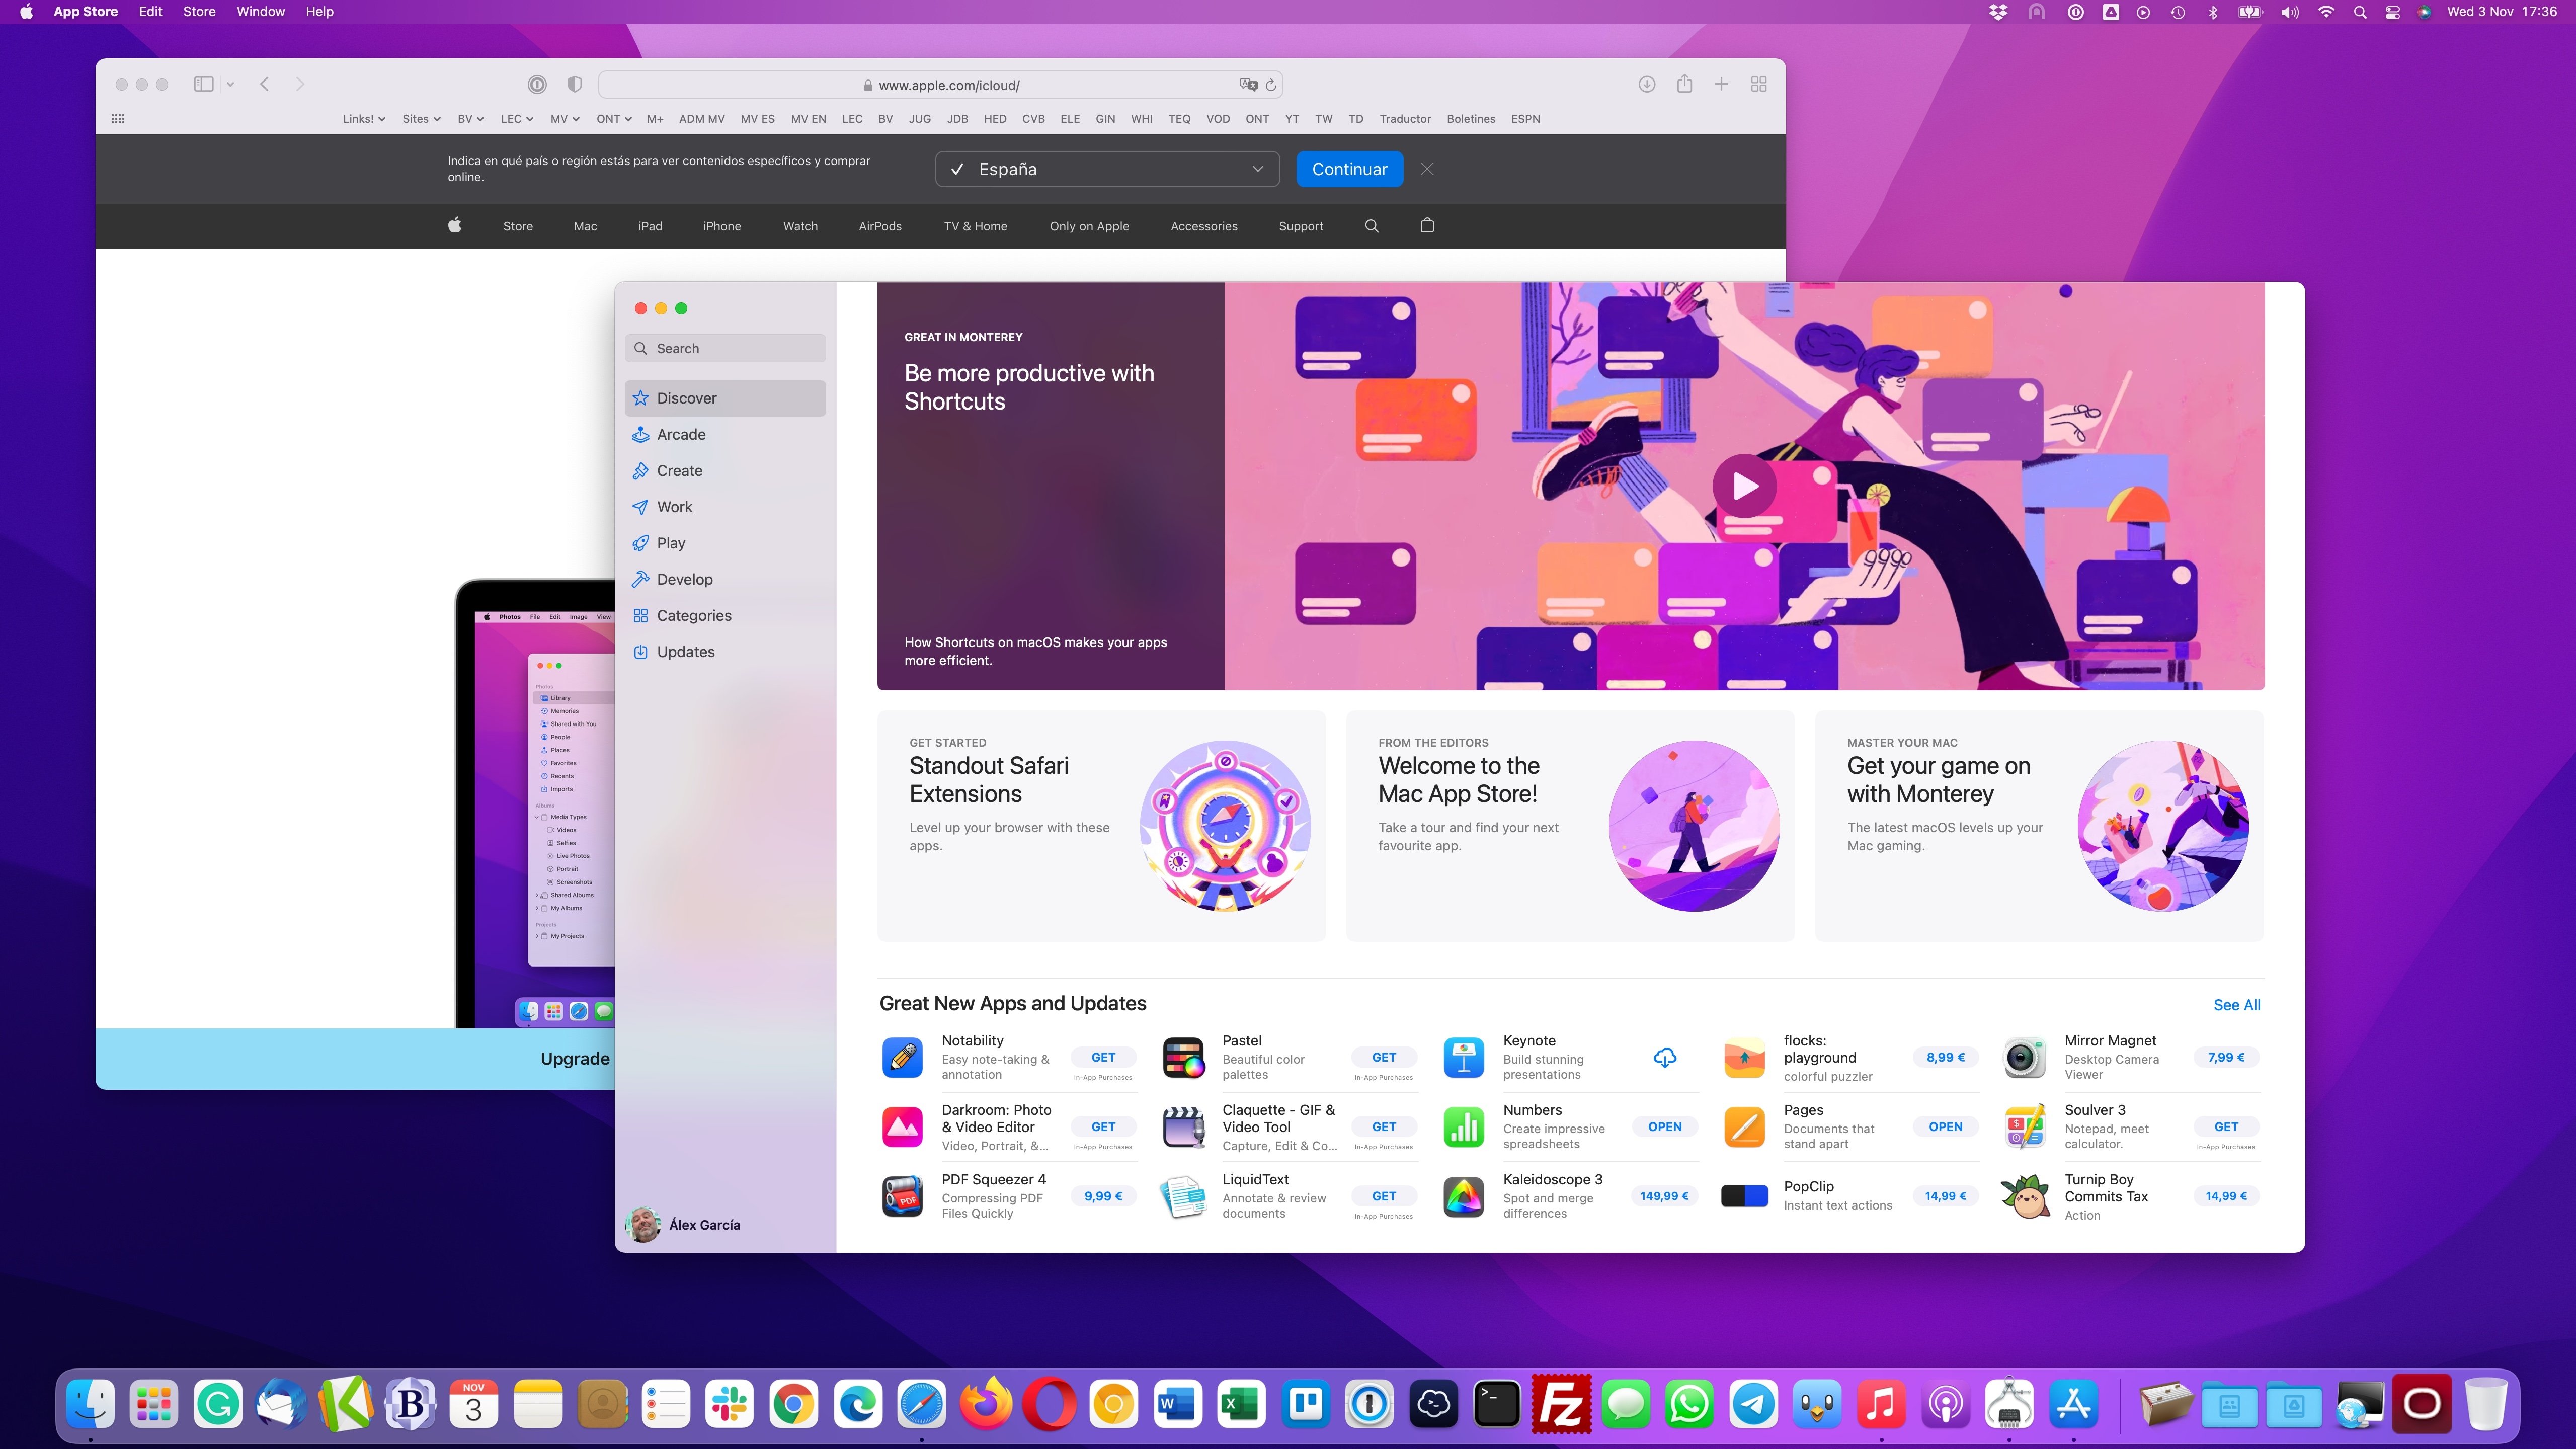Expand the LEC bookmarks folder with chevron
The width and height of the screenshot is (2576, 1449).
[x=517, y=118]
